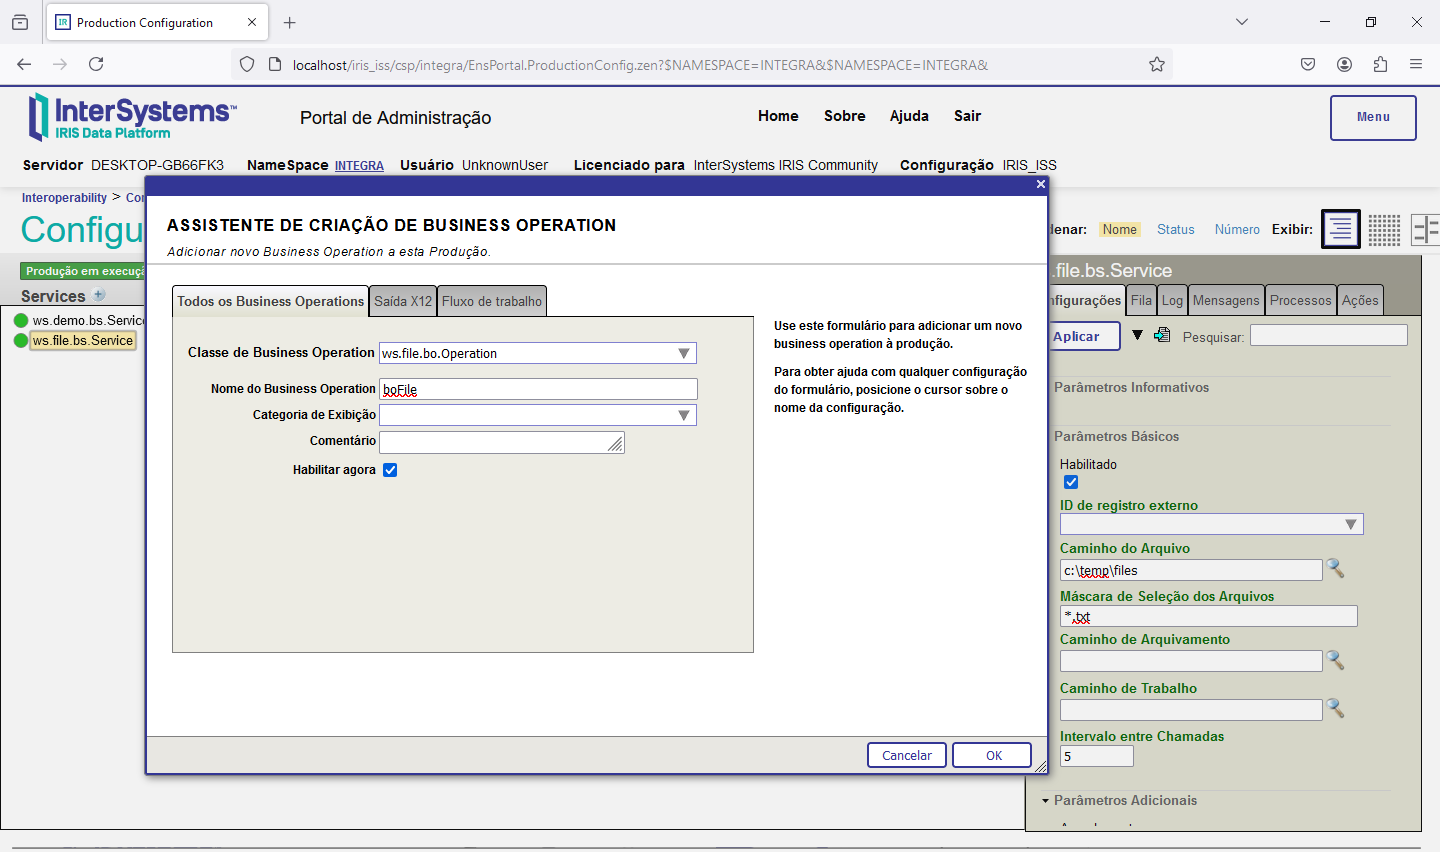Switch to the grid view display icon
Screen dimensions: 1440x852
click(x=1384, y=229)
